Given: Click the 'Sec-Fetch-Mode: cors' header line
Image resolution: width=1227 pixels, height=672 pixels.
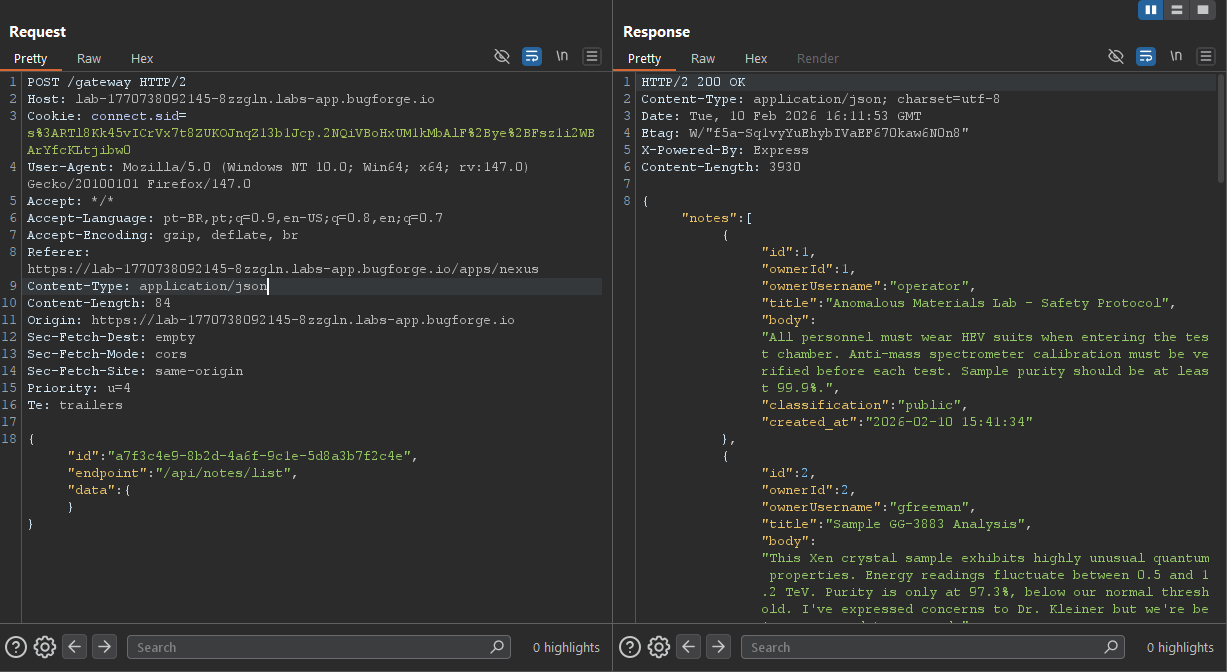Looking at the screenshot, I should click(x=107, y=354).
